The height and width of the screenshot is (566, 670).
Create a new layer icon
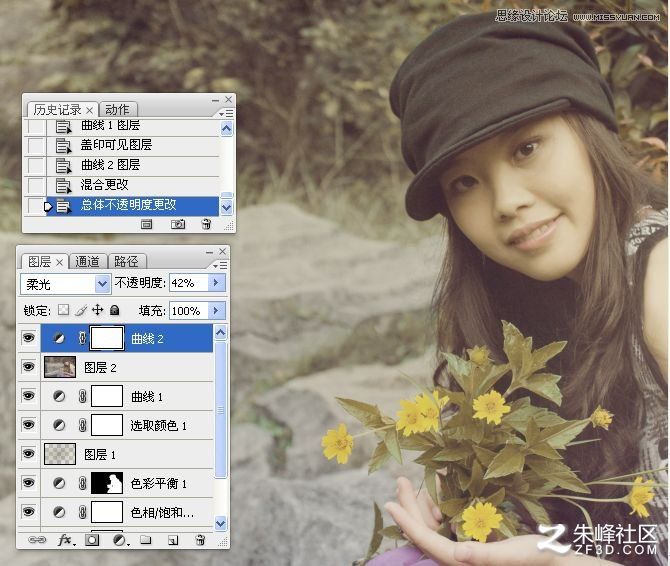173,540
